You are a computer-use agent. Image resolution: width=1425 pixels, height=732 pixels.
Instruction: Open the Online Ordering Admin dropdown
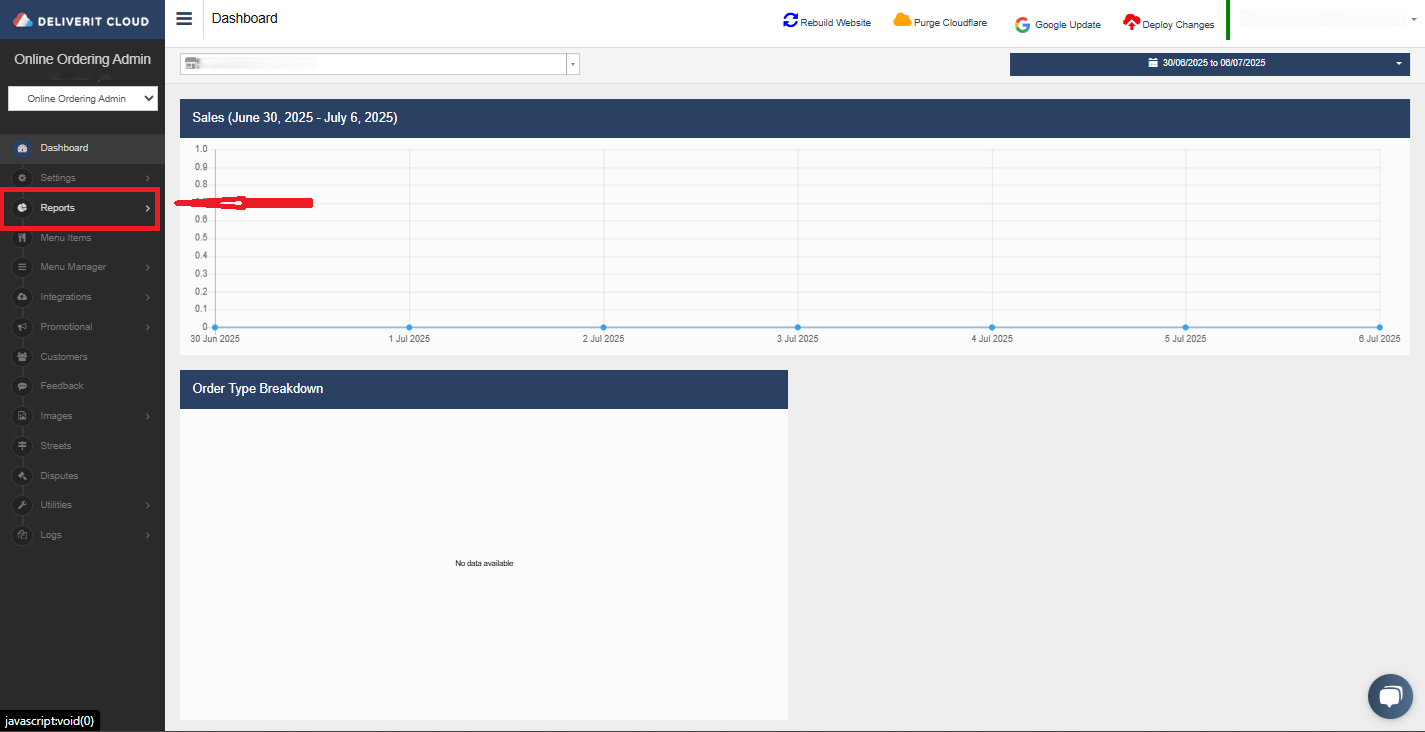click(83, 98)
